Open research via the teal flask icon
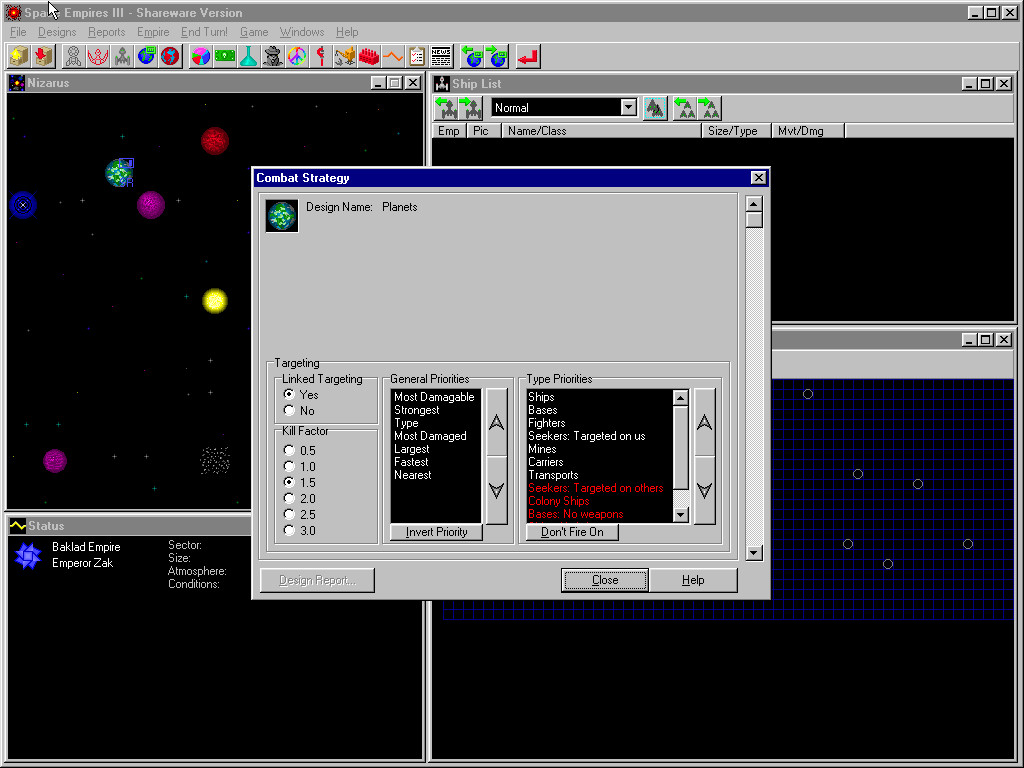 249,57
